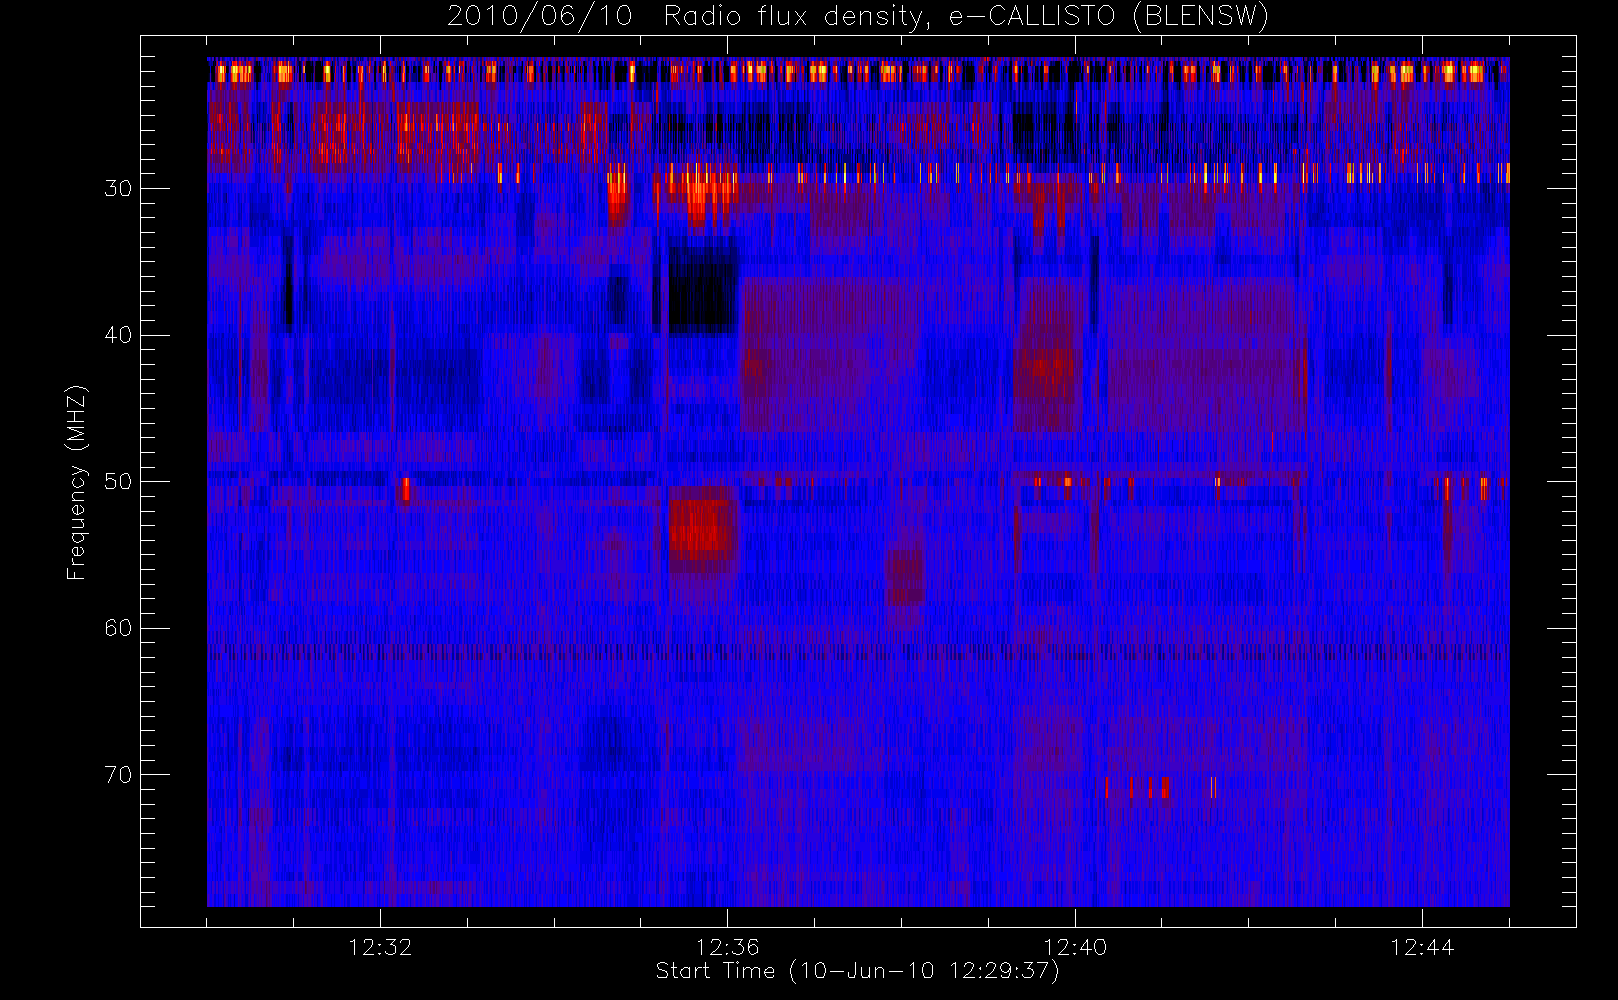Click the 70 MHz frequency tick label

[x=118, y=775]
